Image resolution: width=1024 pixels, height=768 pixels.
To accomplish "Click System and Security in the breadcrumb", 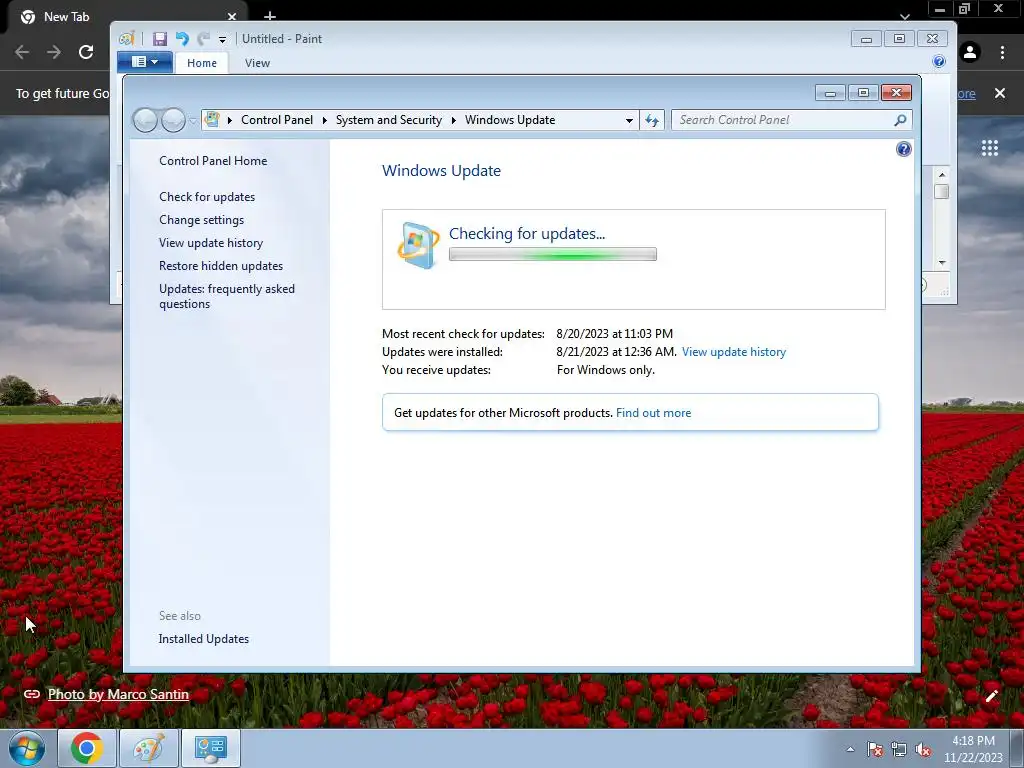I will 389,120.
